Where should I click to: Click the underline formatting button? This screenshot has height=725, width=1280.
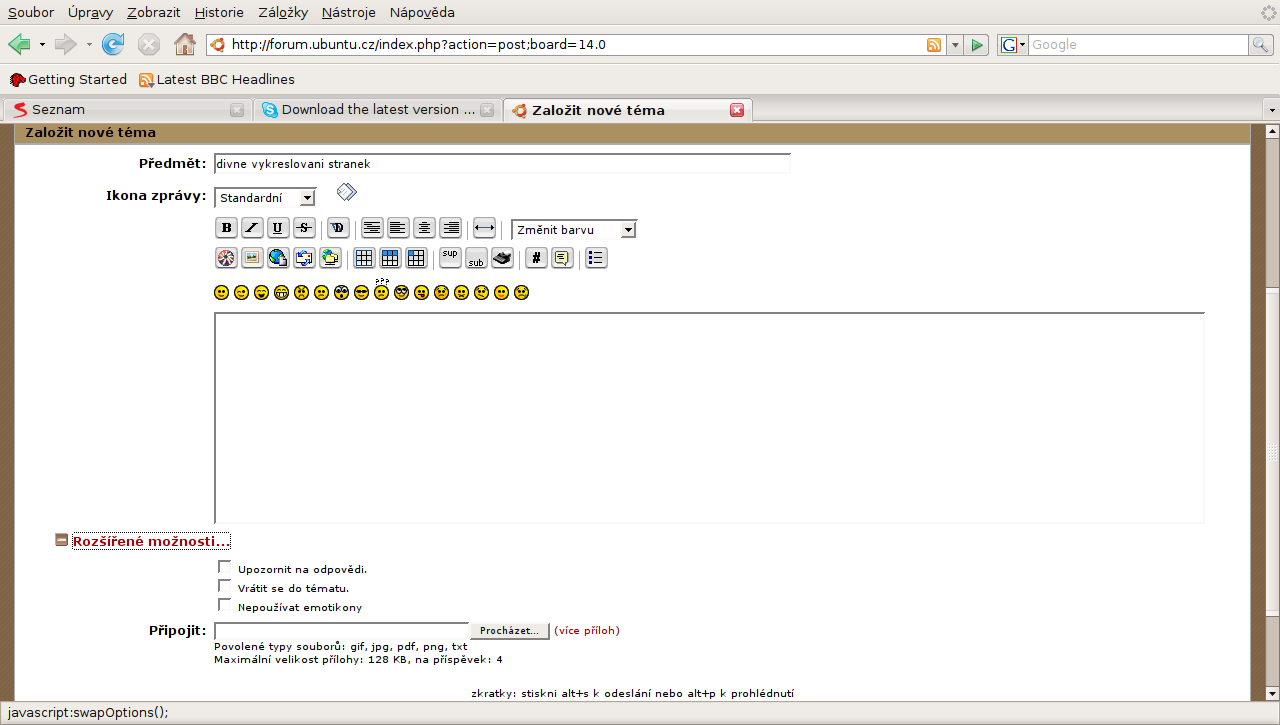click(x=278, y=228)
